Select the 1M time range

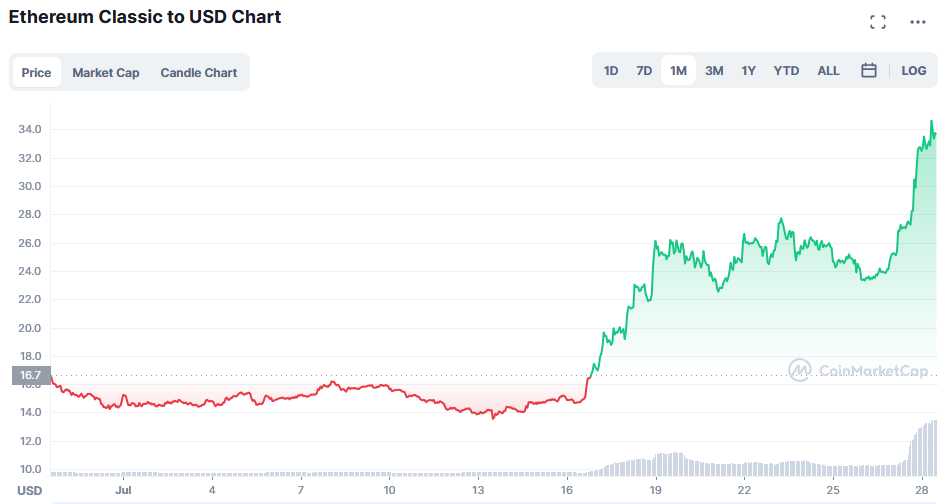click(679, 71)
